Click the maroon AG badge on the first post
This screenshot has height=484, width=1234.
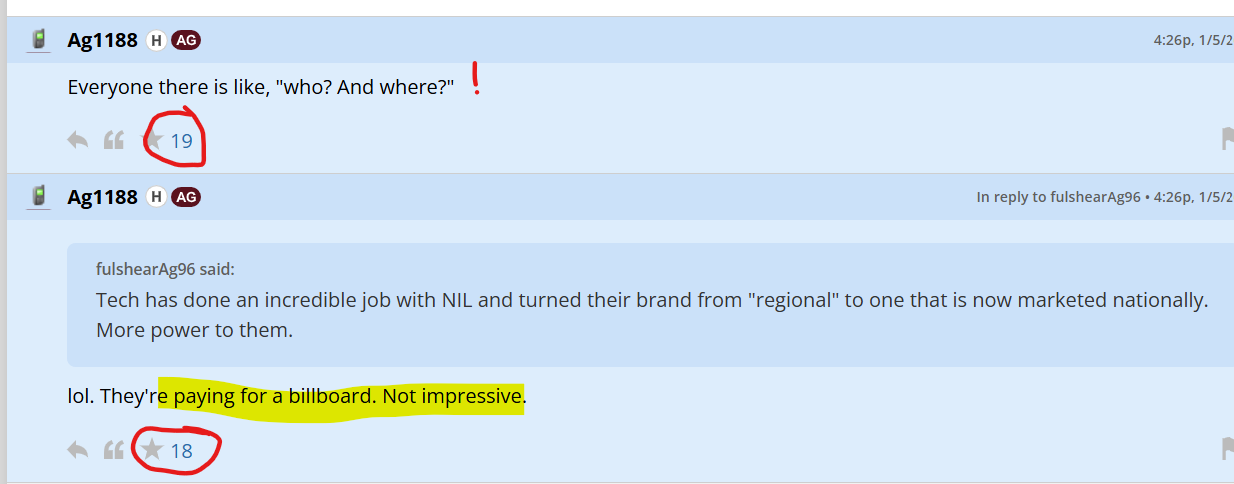pyautogui.click(x=186, y=40)
